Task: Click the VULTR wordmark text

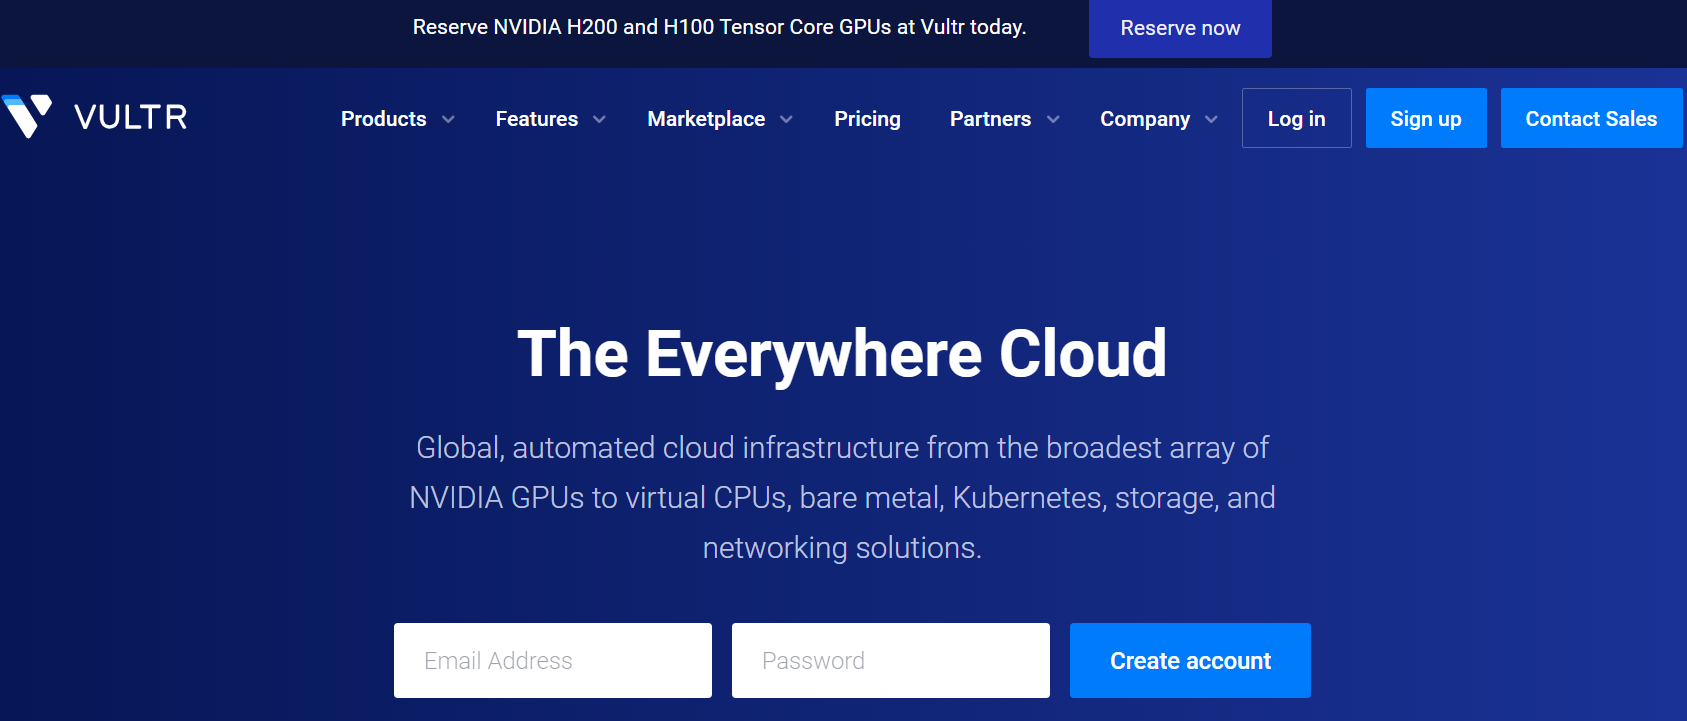Action: [x=131, y=118]
